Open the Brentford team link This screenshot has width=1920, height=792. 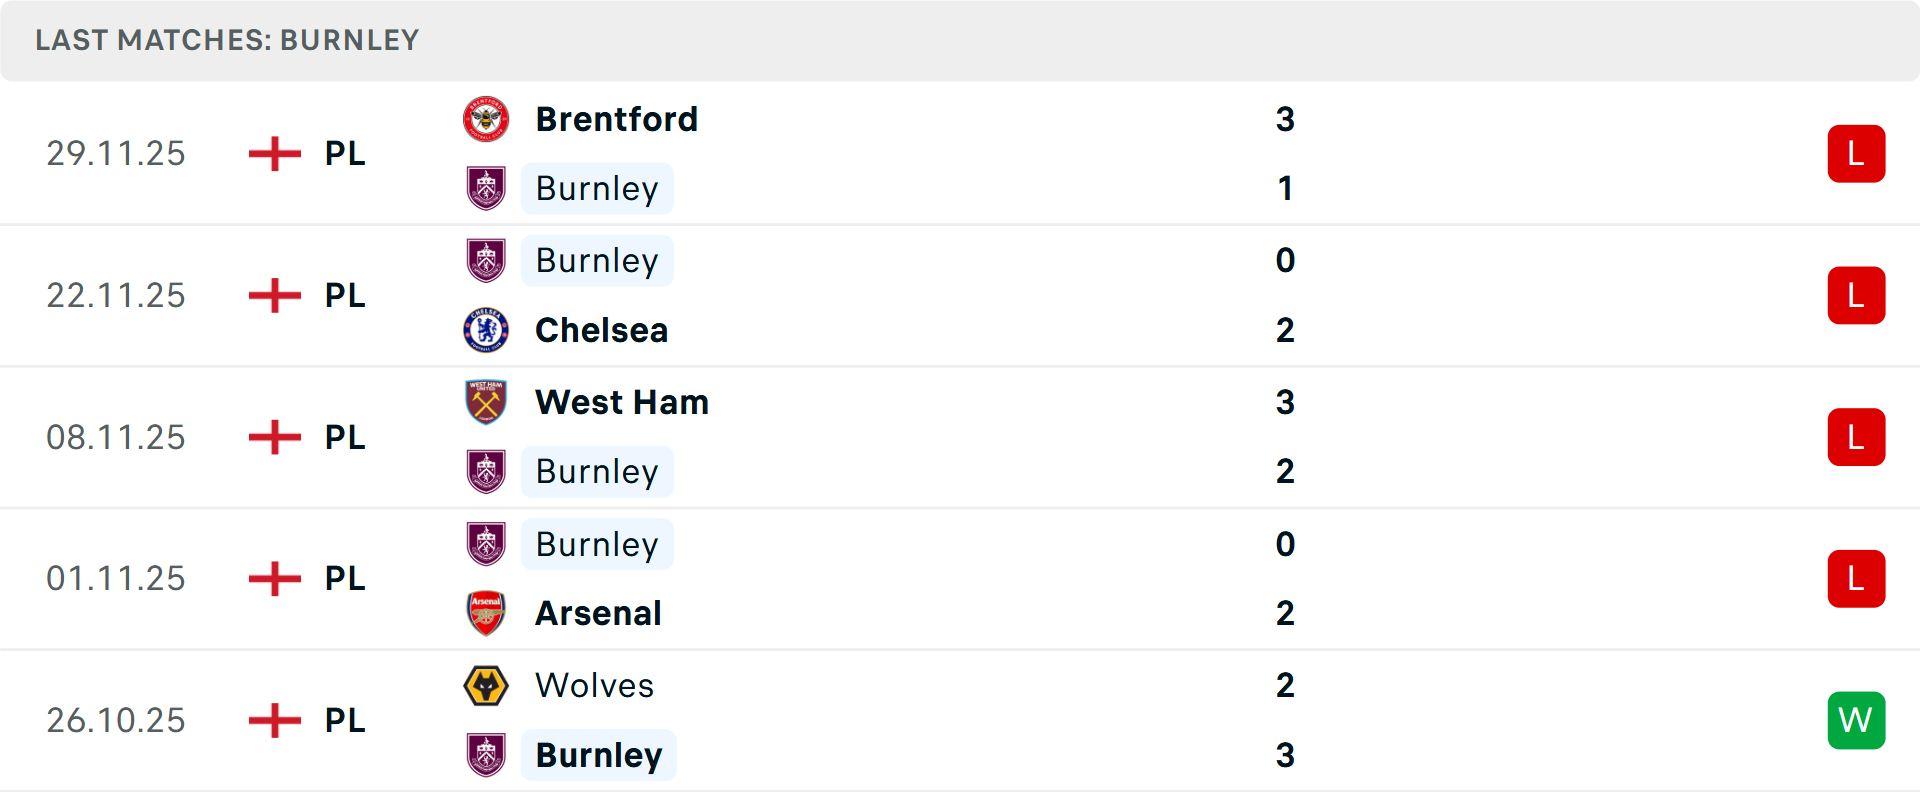[x=616, y=119]
